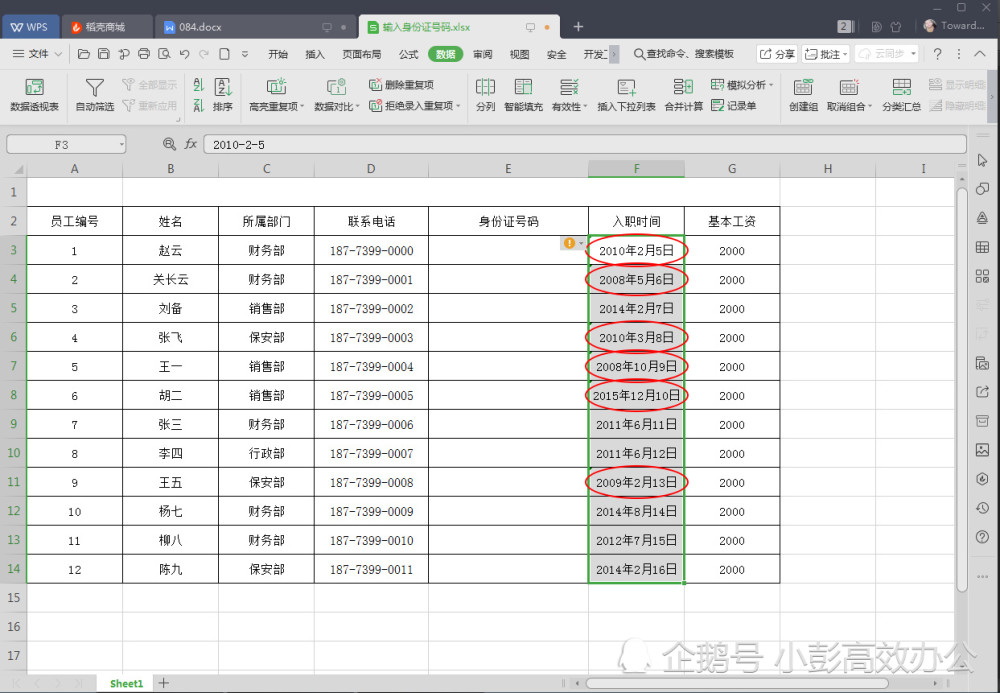Open the help icon in the right sidebar
The width and height of the screenshot is (1000, 693).
click(982, 537)
